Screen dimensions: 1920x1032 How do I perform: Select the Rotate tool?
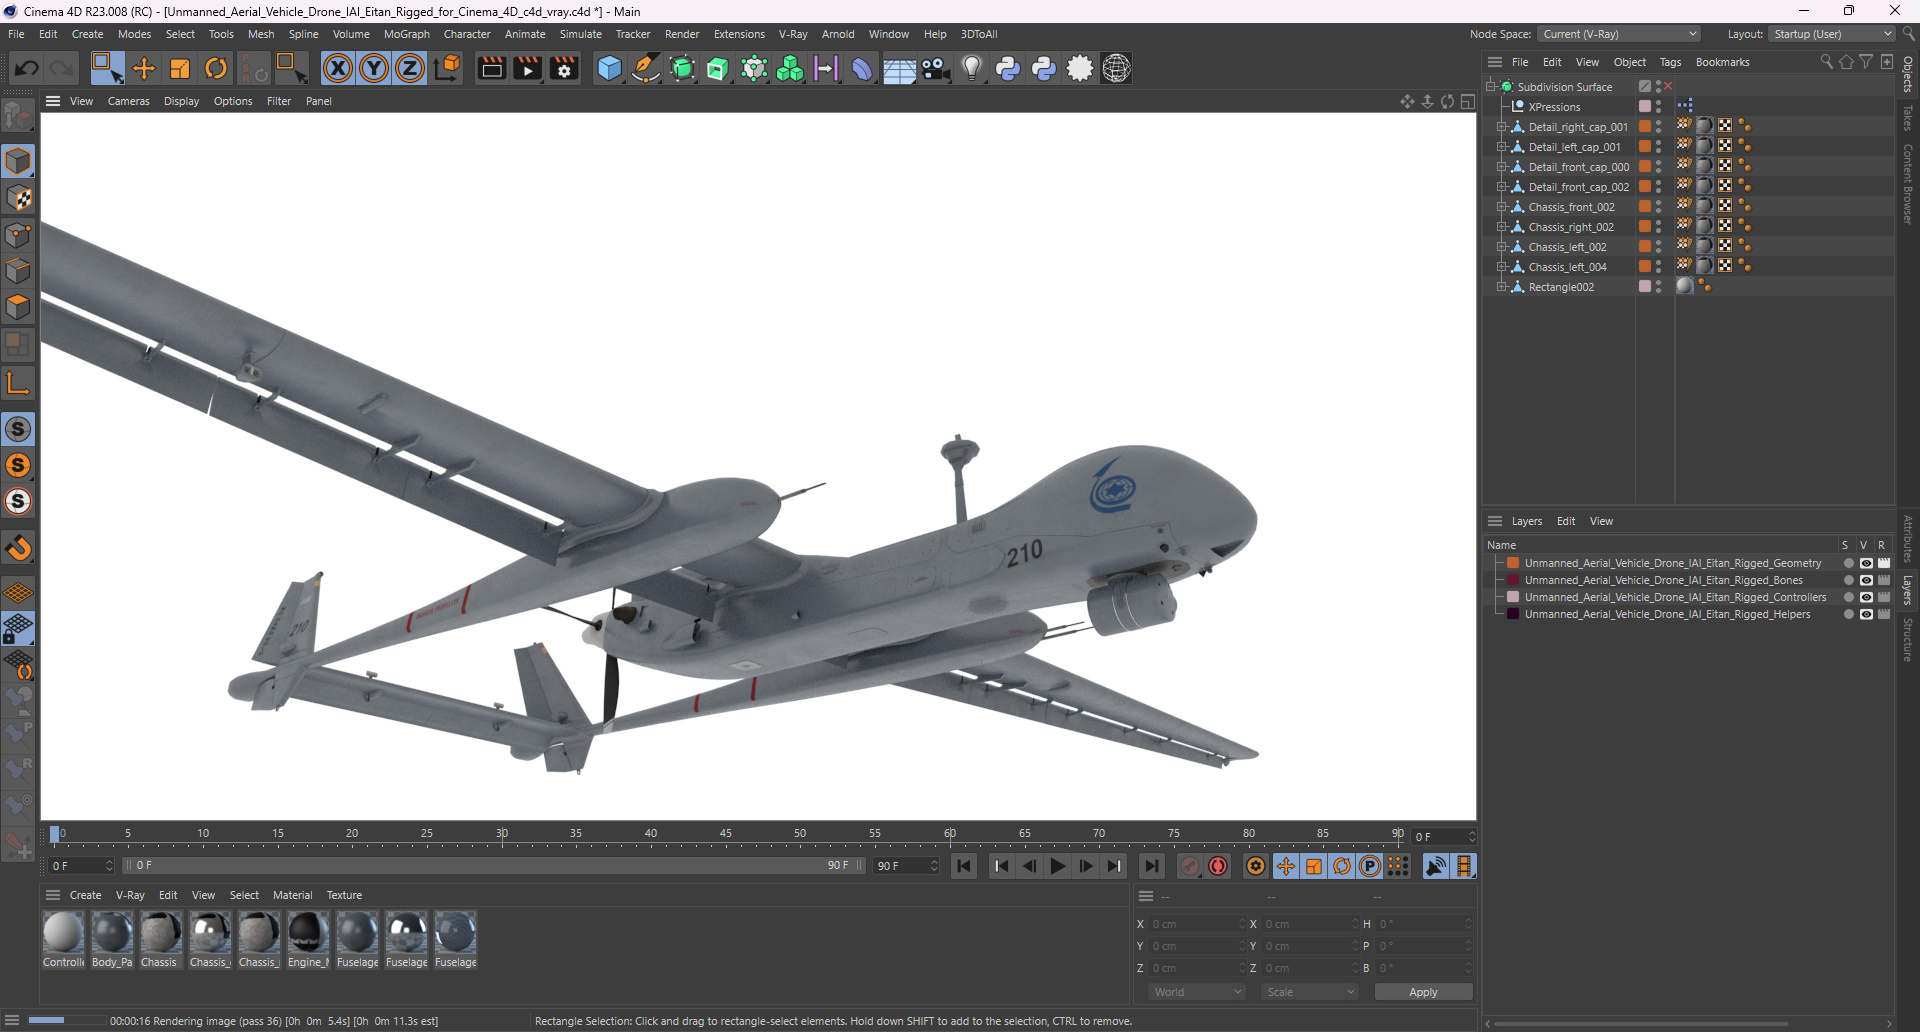click(x=216, y=68)
